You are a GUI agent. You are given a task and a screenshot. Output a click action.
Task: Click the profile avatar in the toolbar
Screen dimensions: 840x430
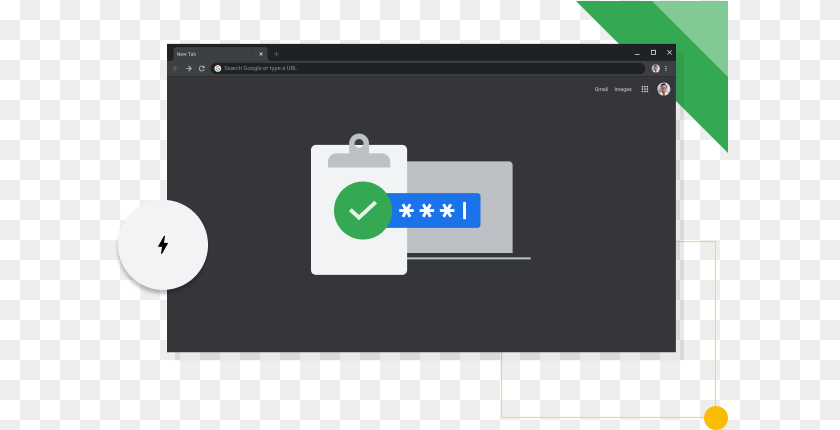tap(655, 68)
